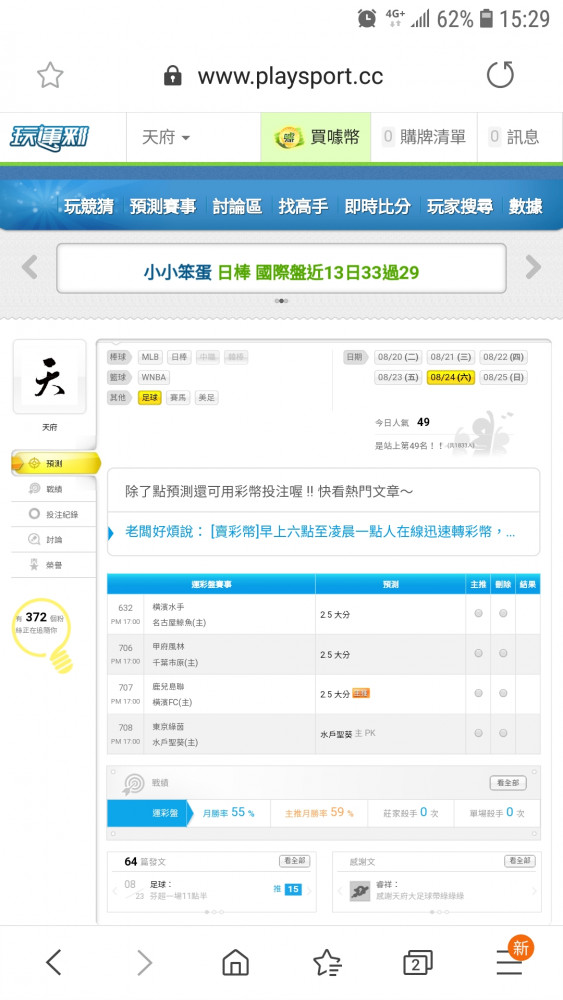
Task: Open the browser hamburger menu
Action: coord(509,962)
